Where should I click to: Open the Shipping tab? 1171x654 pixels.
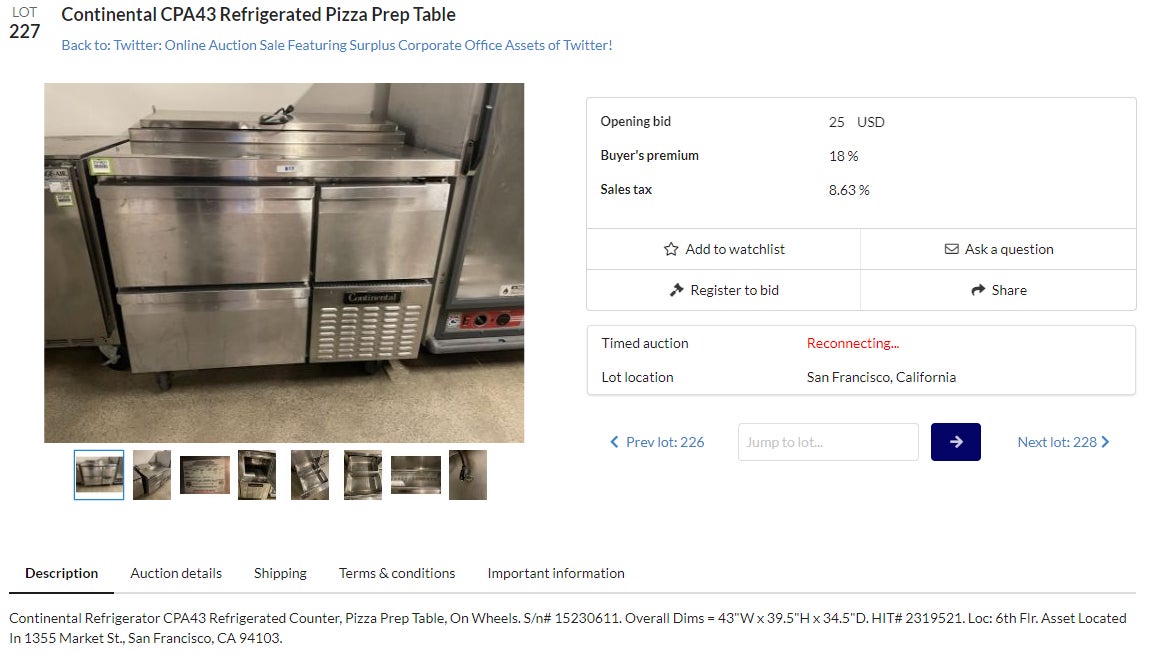280,573
